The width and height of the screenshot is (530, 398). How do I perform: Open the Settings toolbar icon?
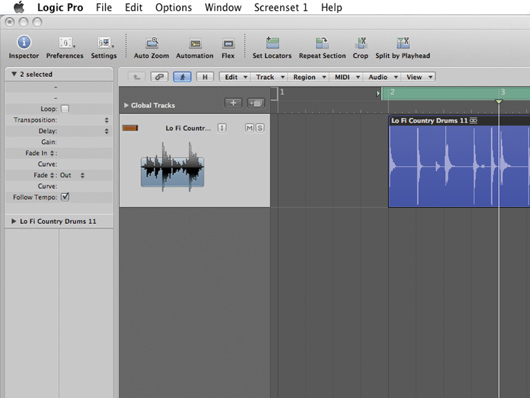click(105, 43)
